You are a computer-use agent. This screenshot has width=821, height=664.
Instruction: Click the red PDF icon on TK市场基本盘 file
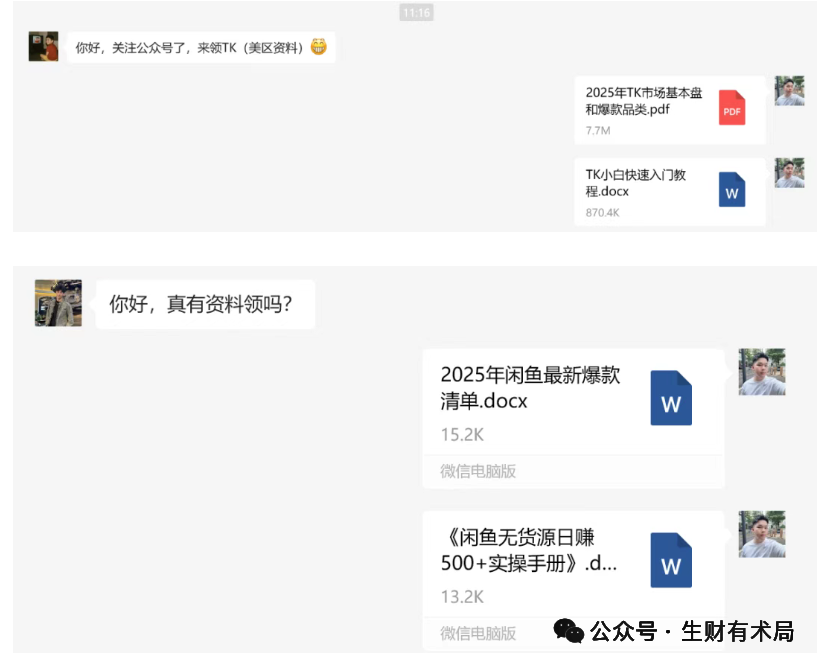pos(732,108)
